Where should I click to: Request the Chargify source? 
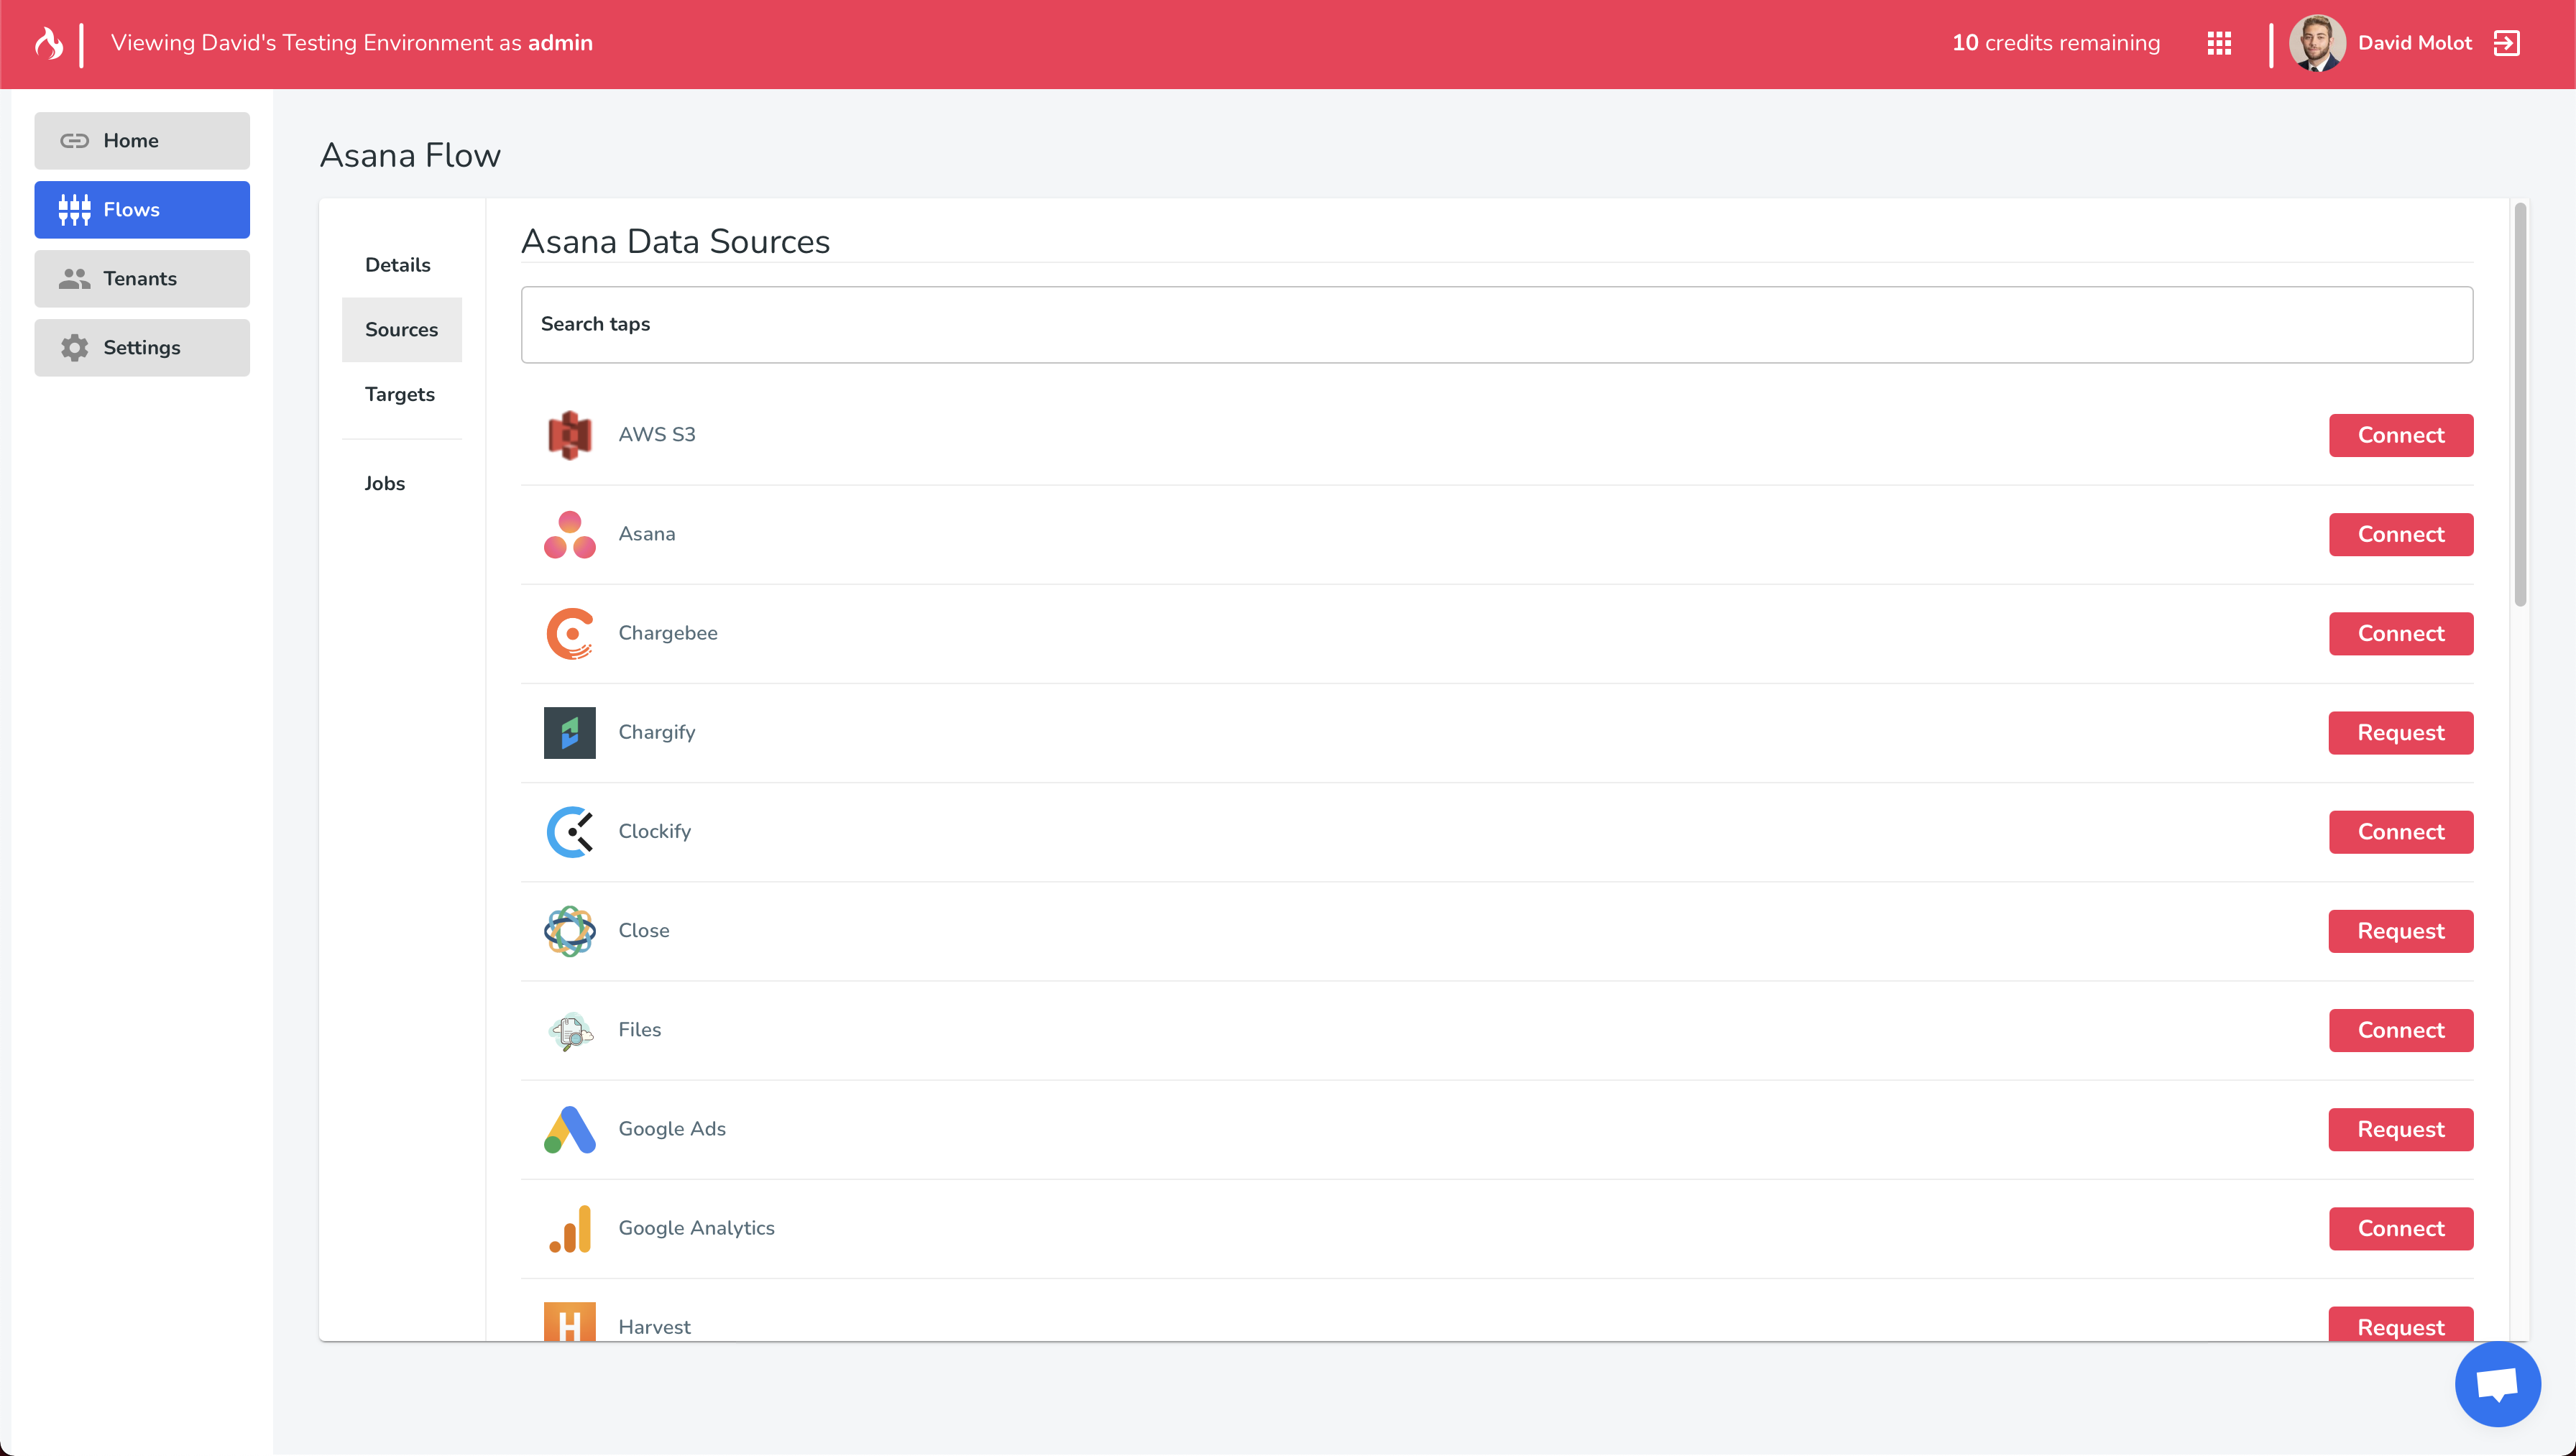click(2401, 733)
